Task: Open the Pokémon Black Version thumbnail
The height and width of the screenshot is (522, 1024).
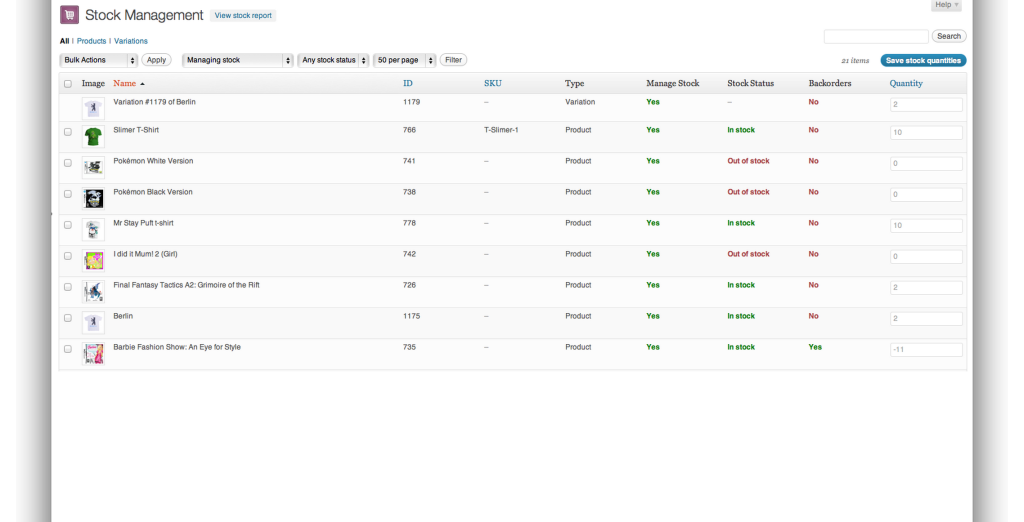Action: click(x=93, y=199)
